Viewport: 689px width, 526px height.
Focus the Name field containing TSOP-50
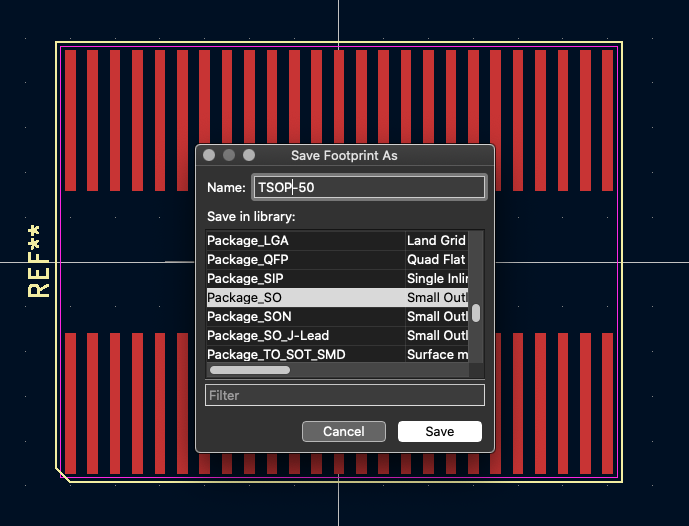[368, 187]
